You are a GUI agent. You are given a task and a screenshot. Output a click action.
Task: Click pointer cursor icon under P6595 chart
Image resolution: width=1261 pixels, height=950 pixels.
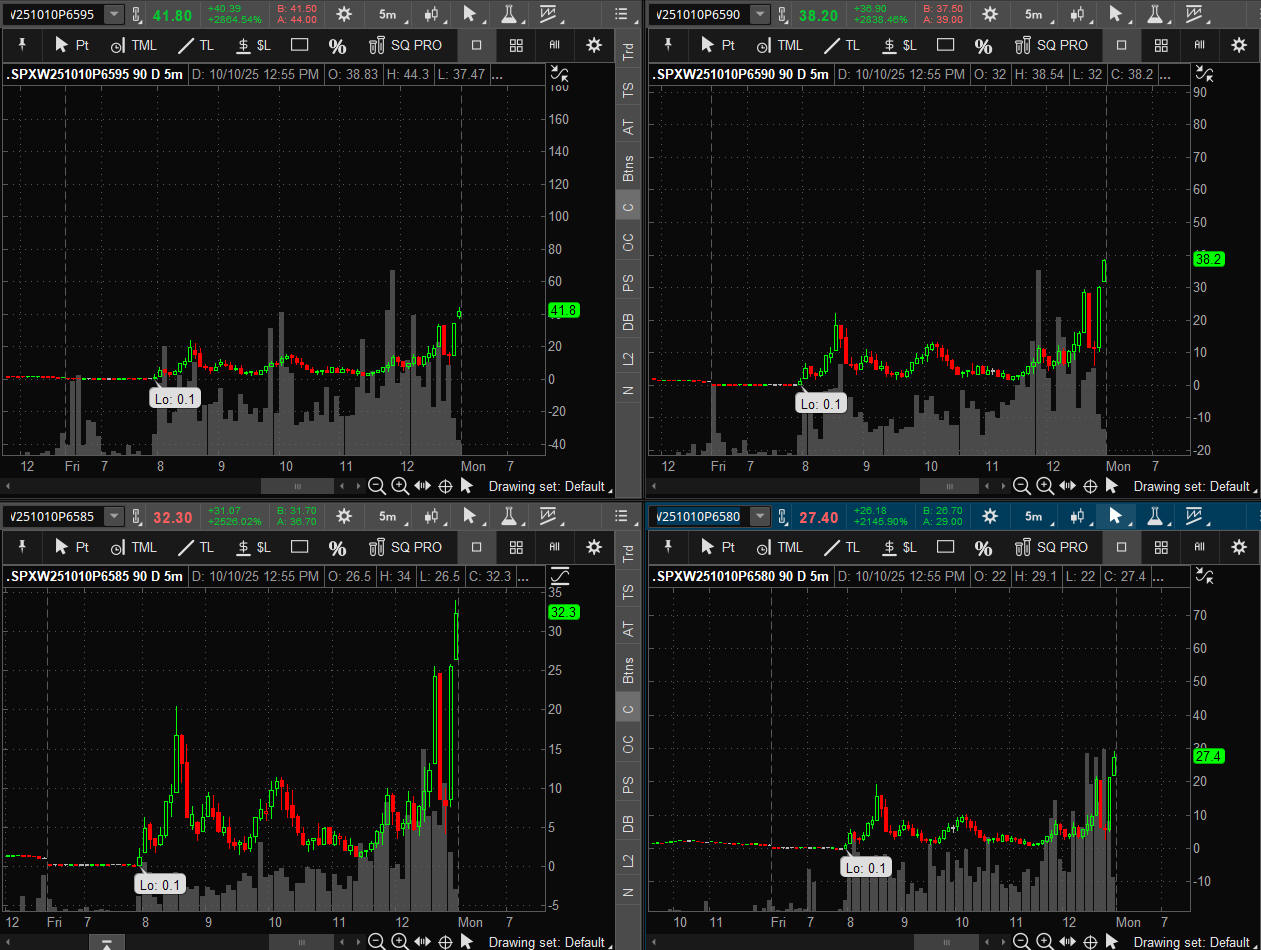tap(466, 486)
